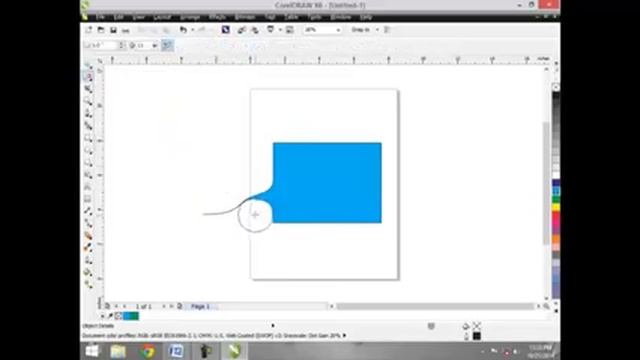640x360 pixels.
Task: Click the add page button before '1 of 1'
Action: tap(107, 306)
